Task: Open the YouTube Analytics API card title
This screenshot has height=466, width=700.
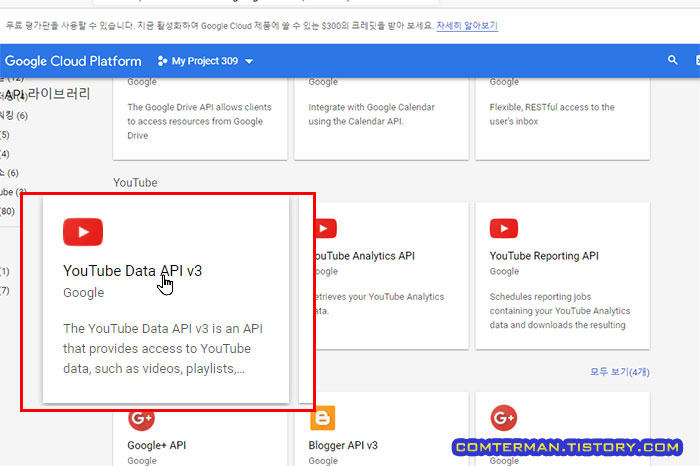Action: coord(365,256)
